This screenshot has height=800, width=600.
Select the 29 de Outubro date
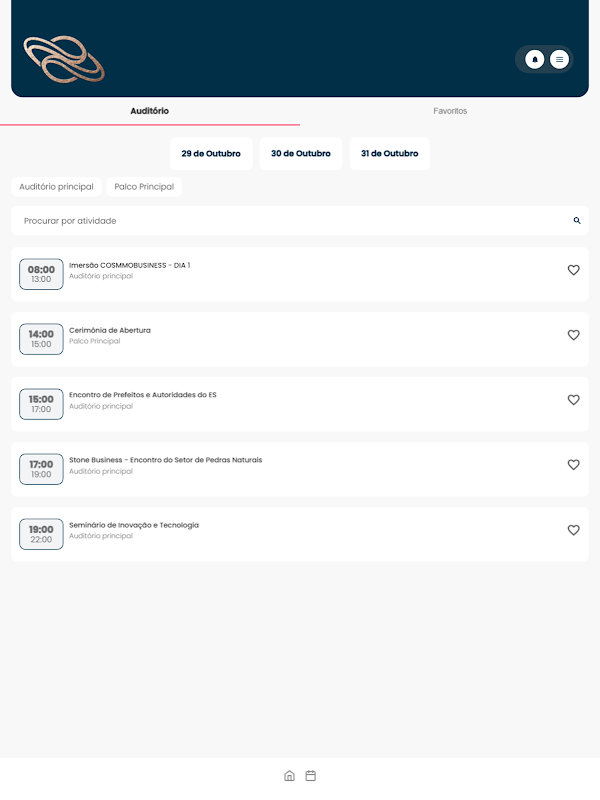pyautogui.click(x=211, y=153)
